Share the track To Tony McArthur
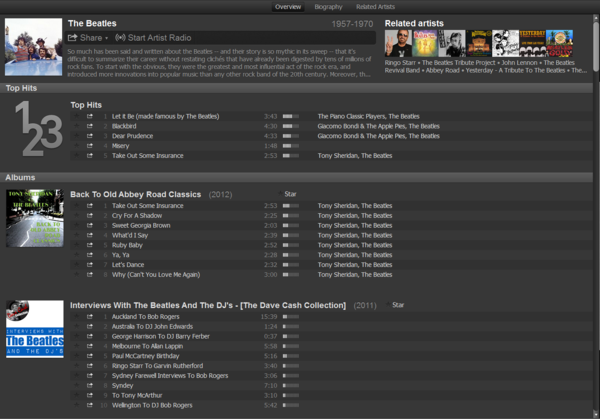The height and width of the screenshot is (419, 600). coord(90,395)
